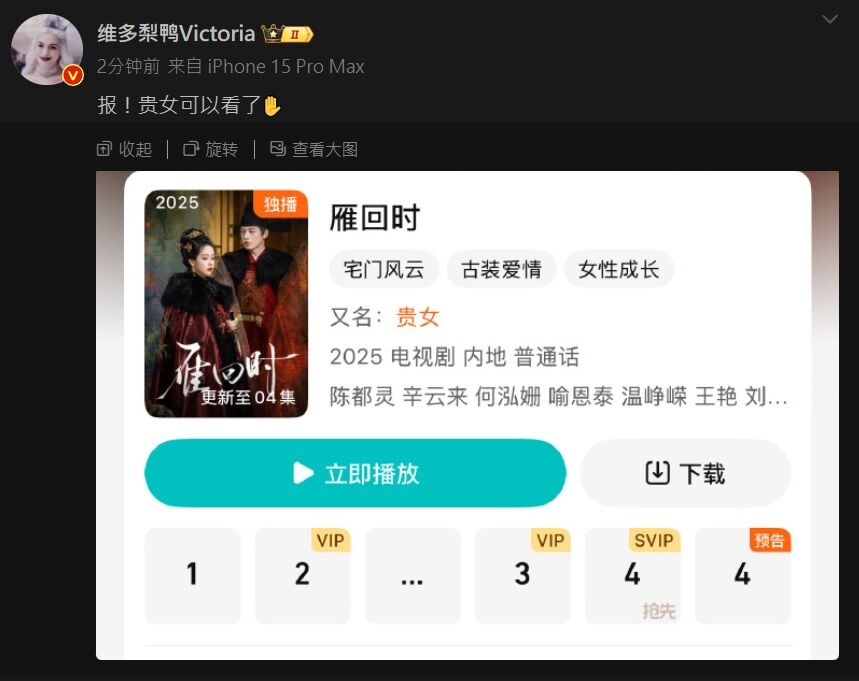
Task: Rotate the image with 旋转
Action: click(210, 149)
